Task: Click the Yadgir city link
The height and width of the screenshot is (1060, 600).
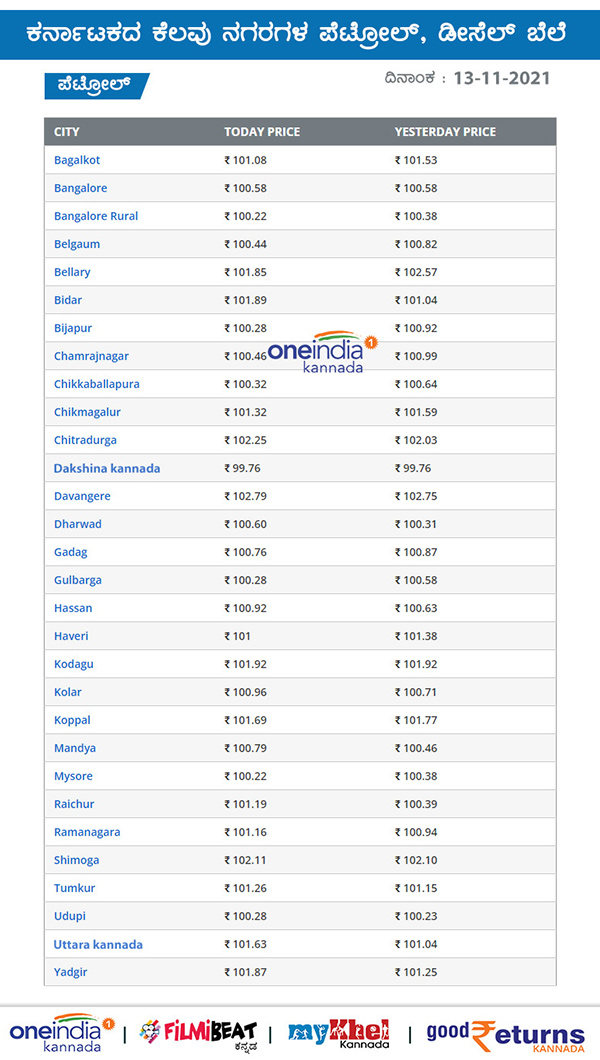Action: pos(70,972)
